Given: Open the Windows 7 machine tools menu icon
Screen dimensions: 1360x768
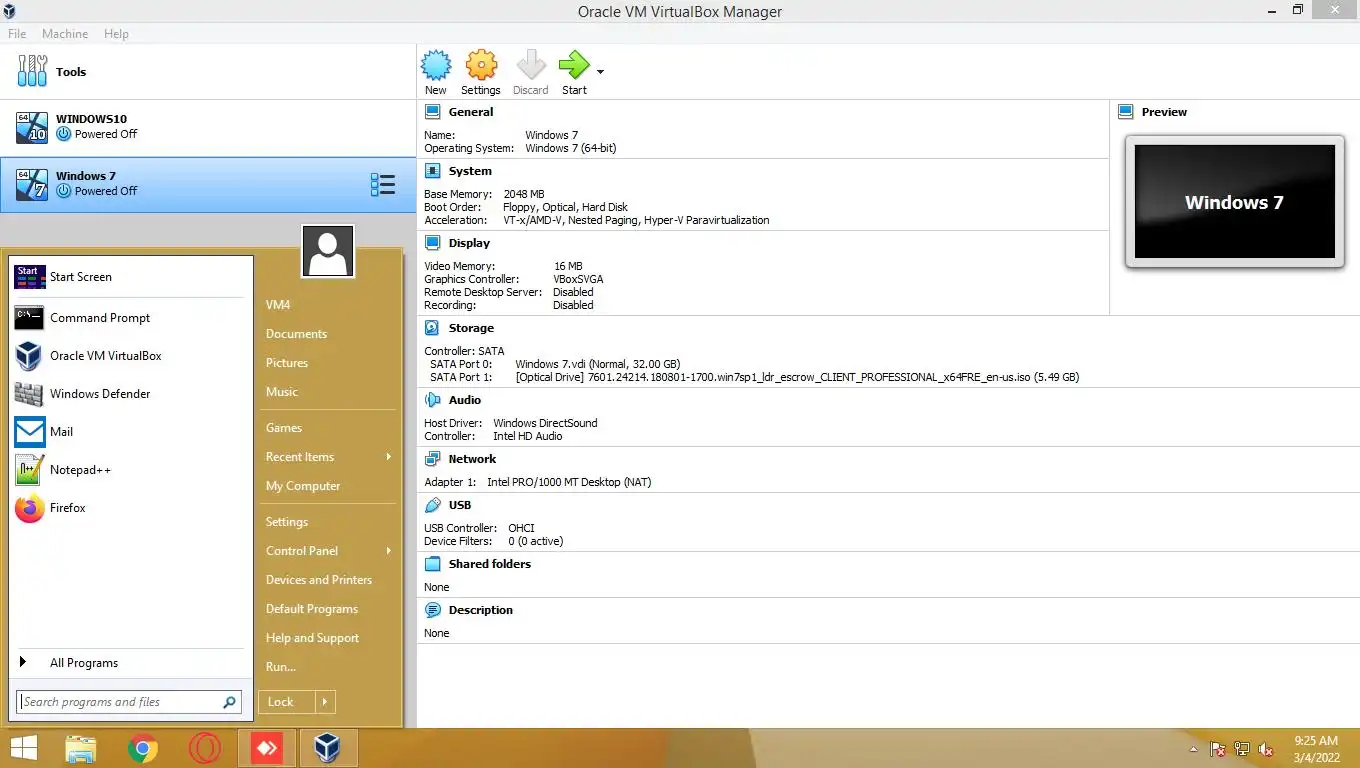Looking at the screenshot, I should tap(382, 184).
